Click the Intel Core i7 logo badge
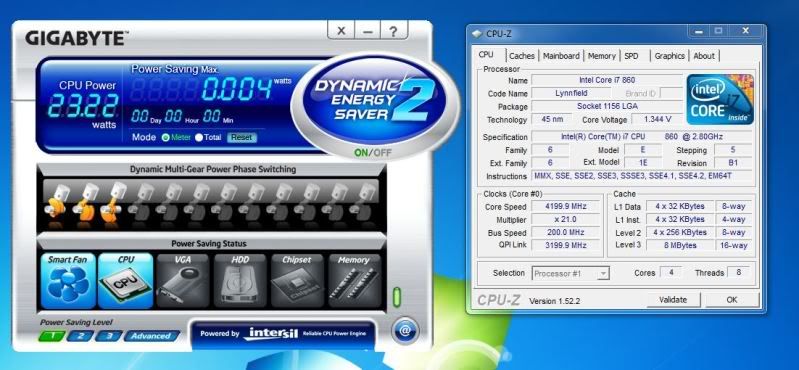 [x=720, y=99]
